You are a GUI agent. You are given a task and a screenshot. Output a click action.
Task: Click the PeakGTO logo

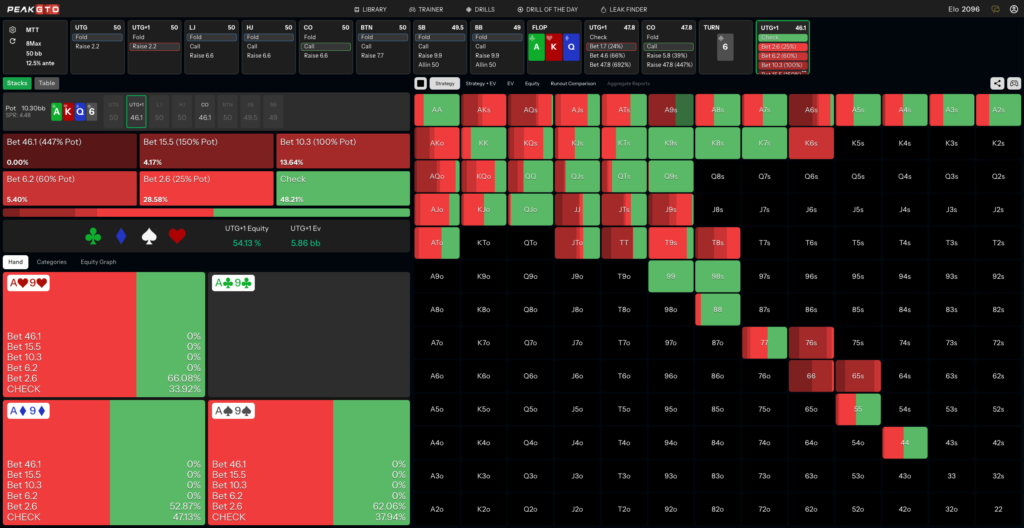tap(33, 9)
